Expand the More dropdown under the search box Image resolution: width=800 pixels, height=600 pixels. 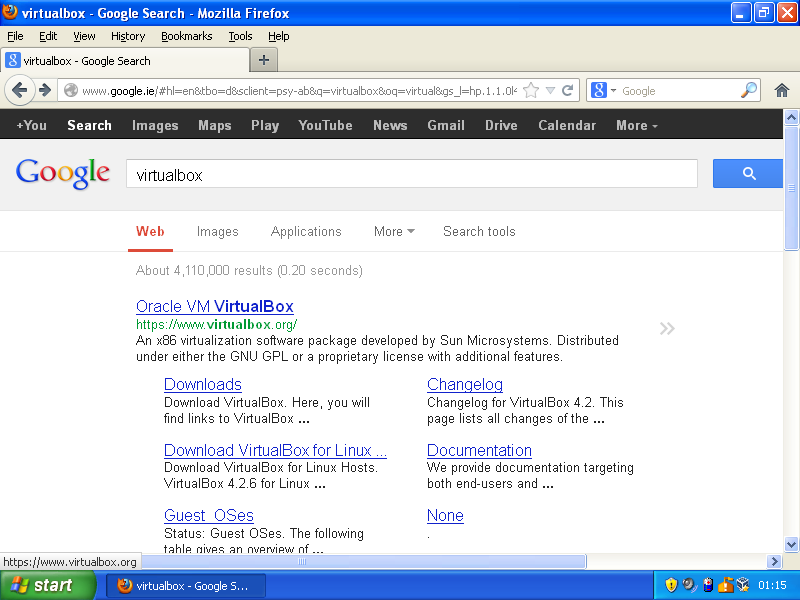394,232
